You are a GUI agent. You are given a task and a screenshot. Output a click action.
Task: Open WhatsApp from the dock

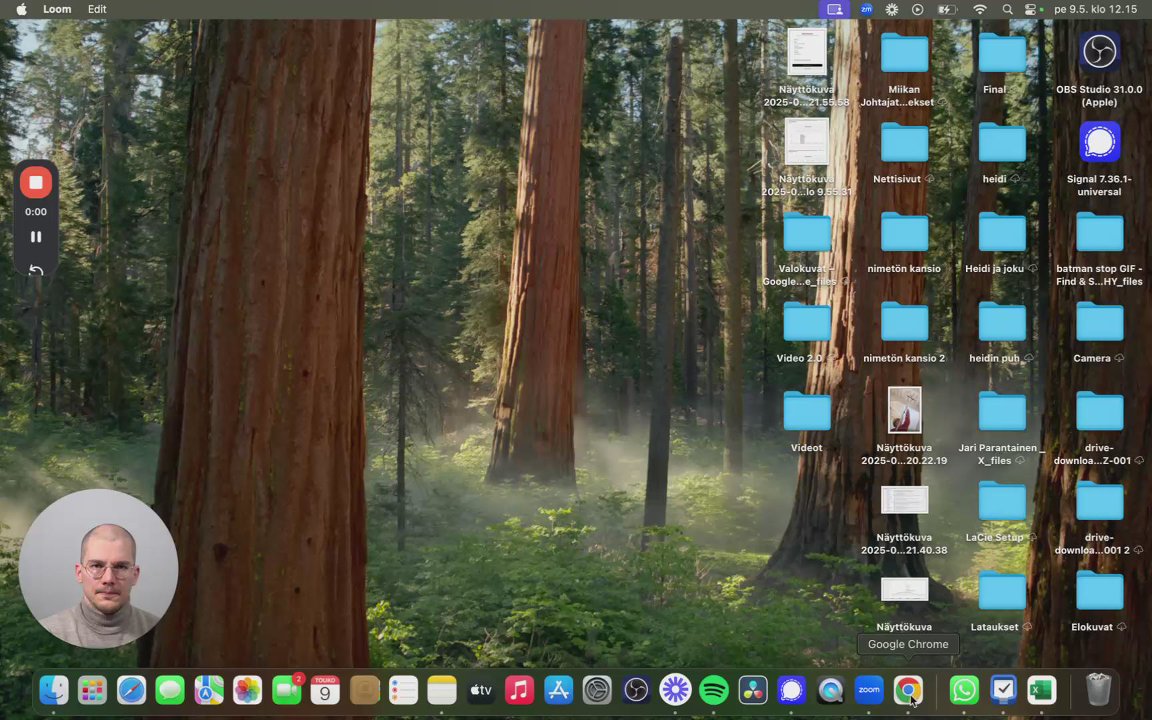tap(964, 690)
